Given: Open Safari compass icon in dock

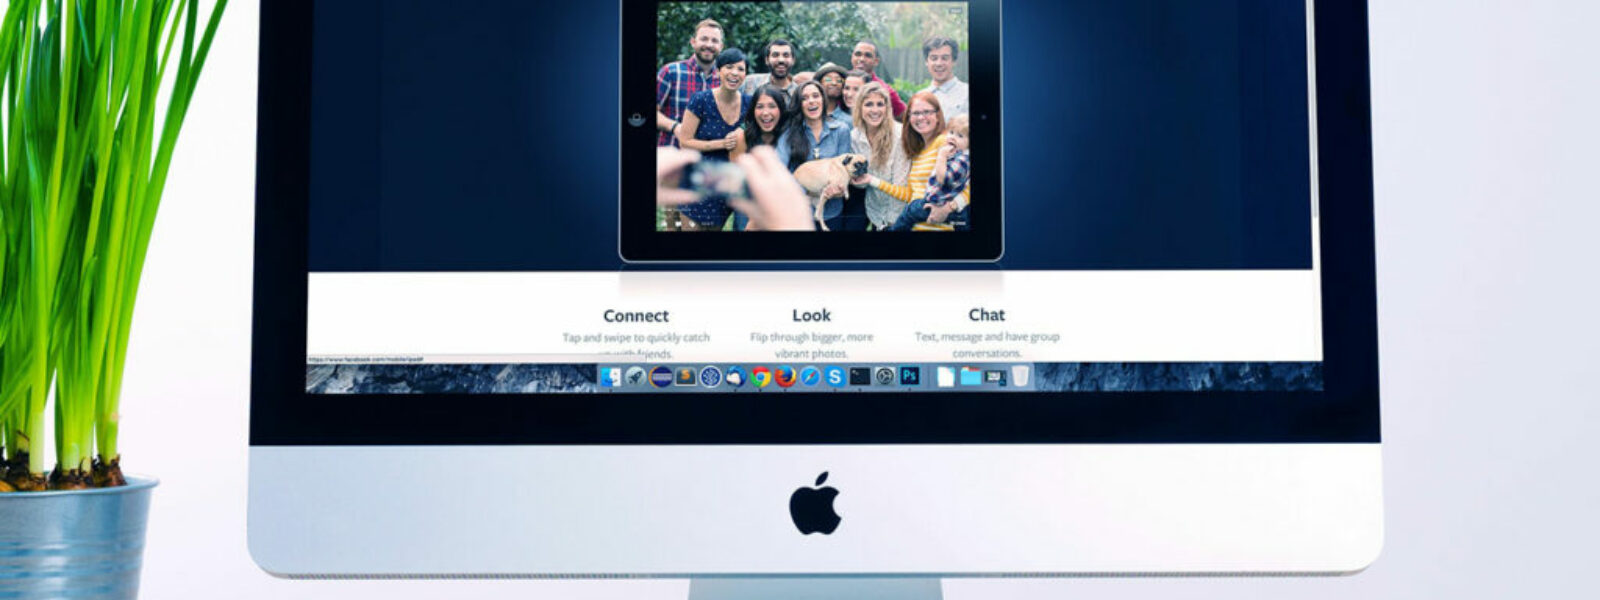Looking at the screenshot, I should 810,377.
